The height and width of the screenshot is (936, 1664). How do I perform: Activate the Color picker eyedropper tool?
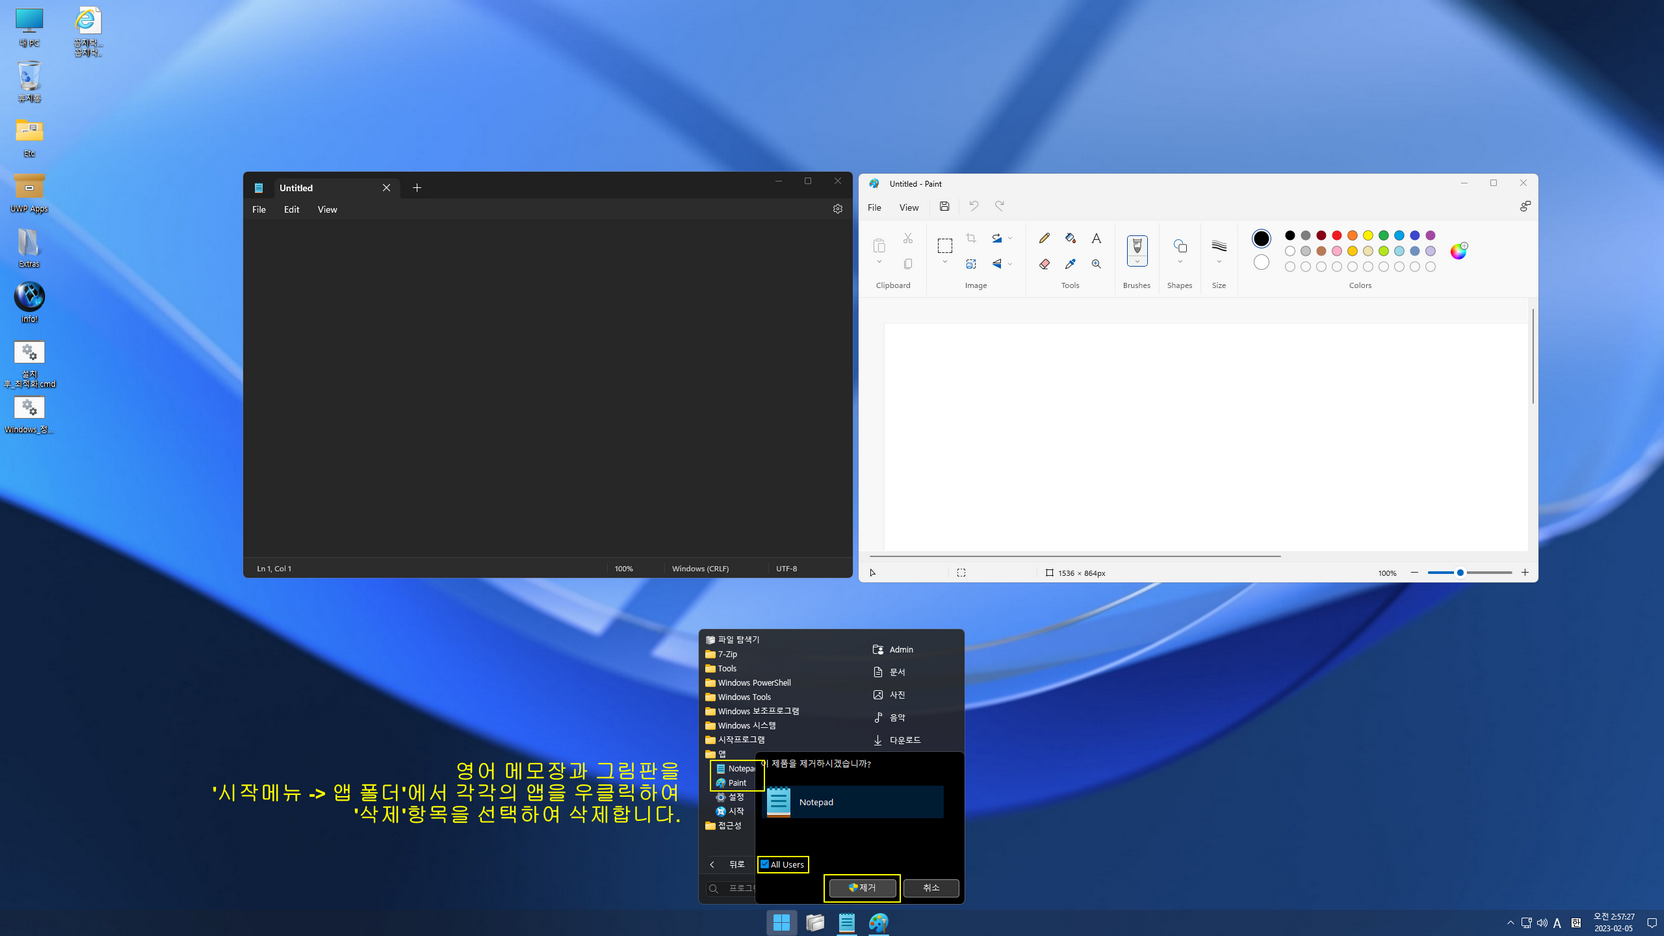coord(1070,264)
